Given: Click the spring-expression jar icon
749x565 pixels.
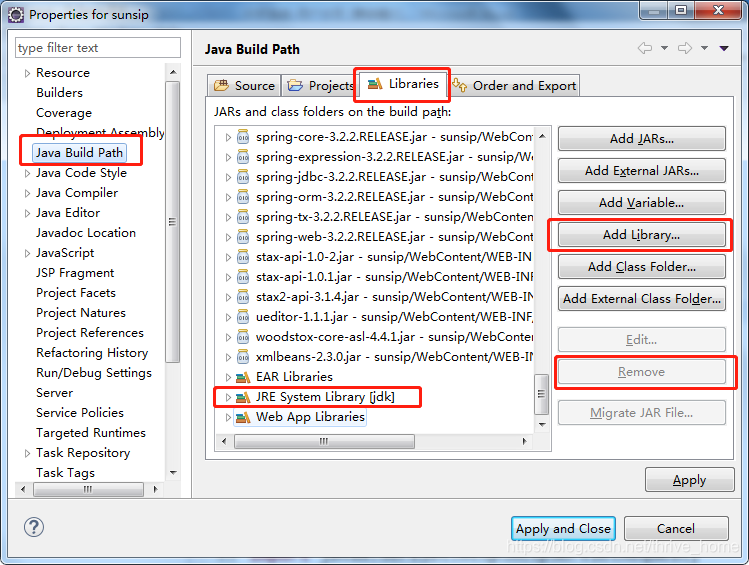Looking at the screenshot, I should click(x=243, y=157).
